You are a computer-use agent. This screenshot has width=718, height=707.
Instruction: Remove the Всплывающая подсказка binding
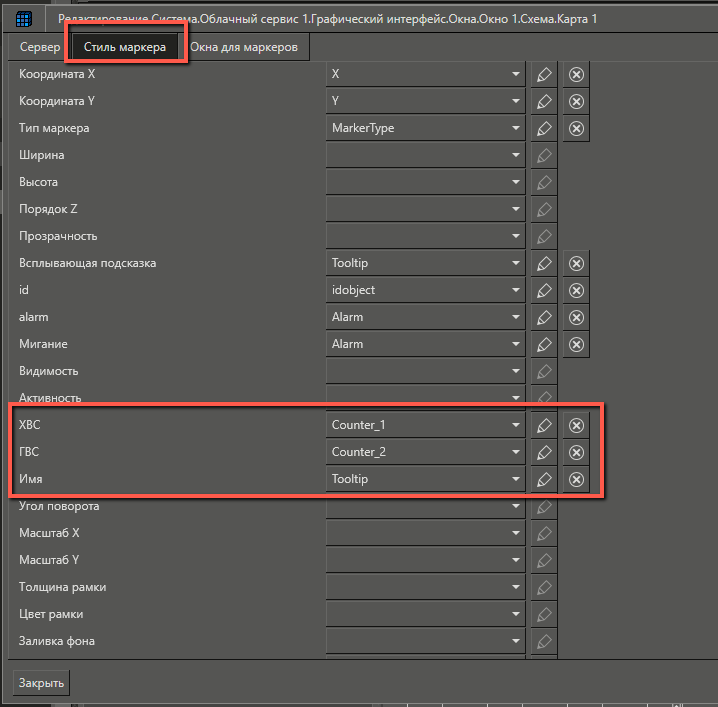coord(576,264)
